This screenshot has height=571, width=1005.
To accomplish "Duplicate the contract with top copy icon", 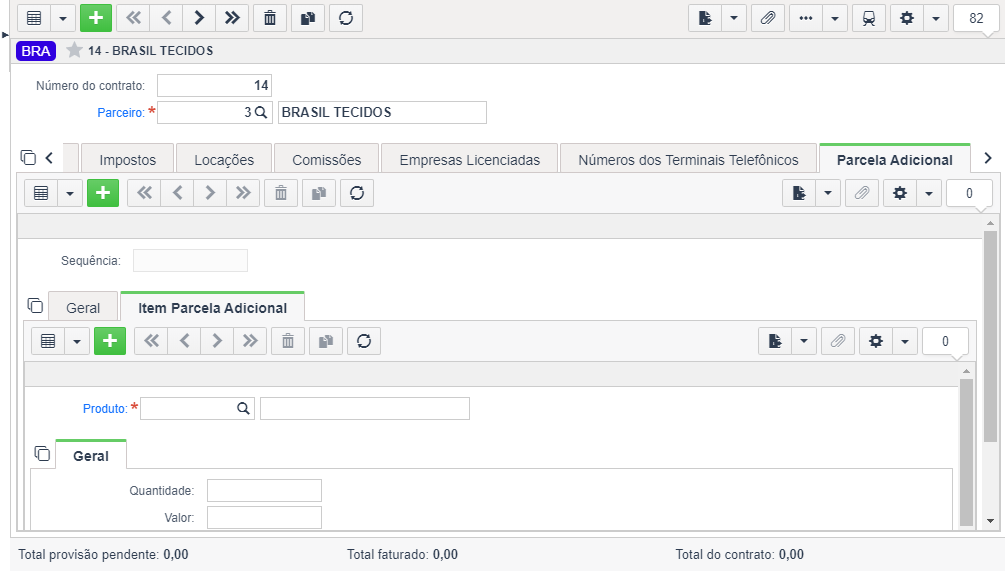I will point(308,18).
